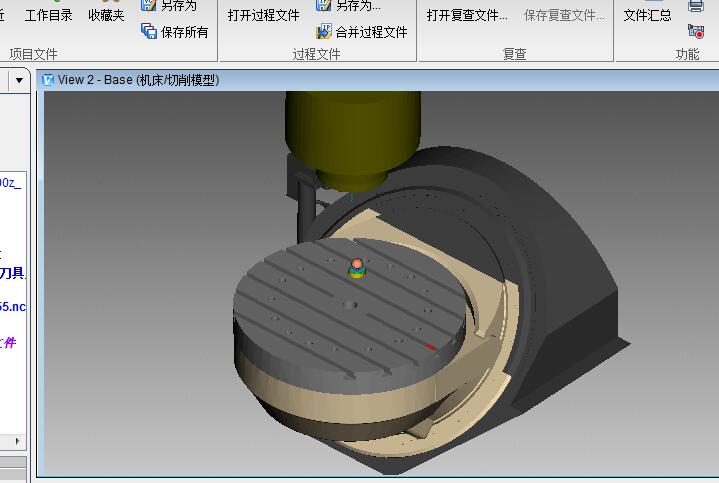Click the left panel scroll-right arrow
This screenshot has height=483, width=719.
(x=17, y=441)
